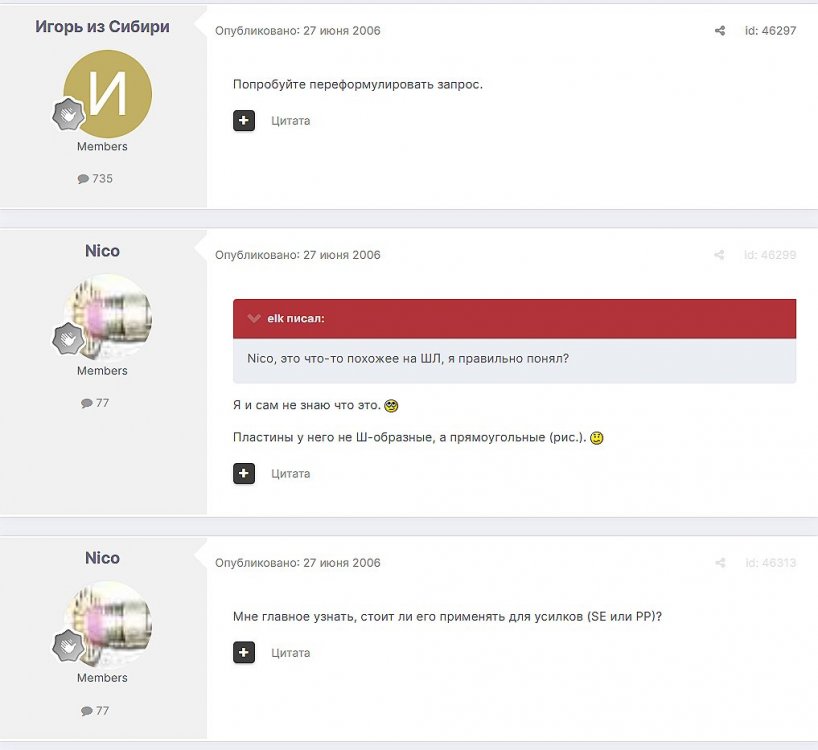Click Цитата in Игорь из Сибири's post
The width and height of the screenshot is (818, 750).
tap(291, 121)
